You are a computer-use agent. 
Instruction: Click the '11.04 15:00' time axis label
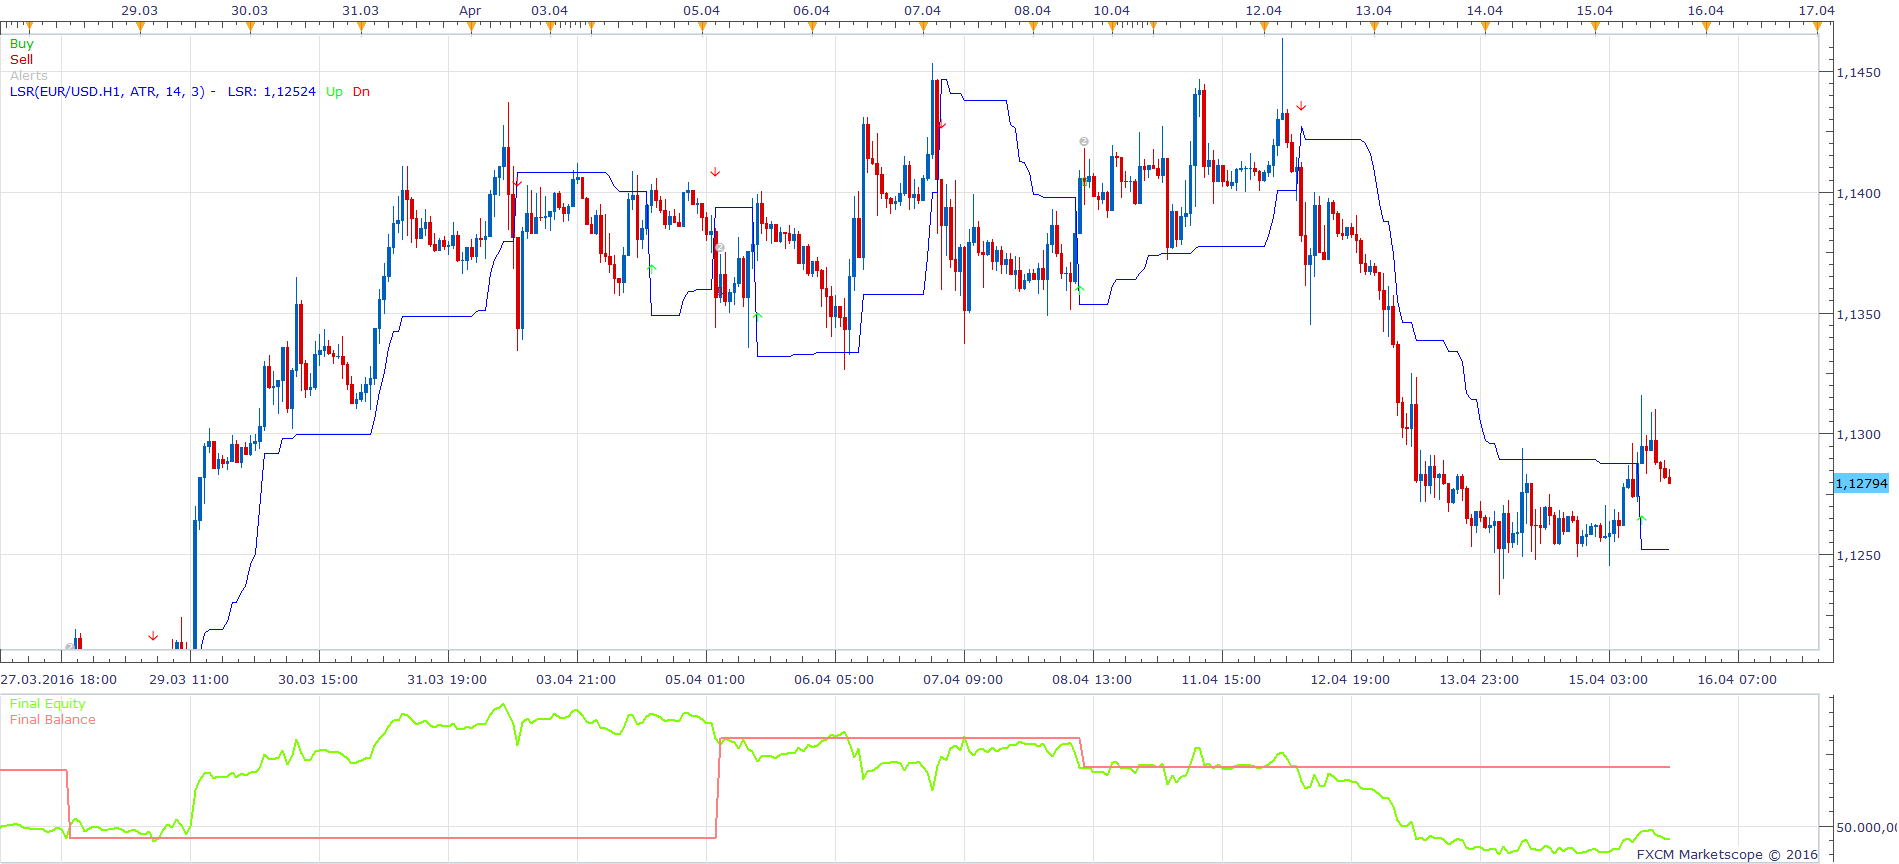pos(1221,680)
